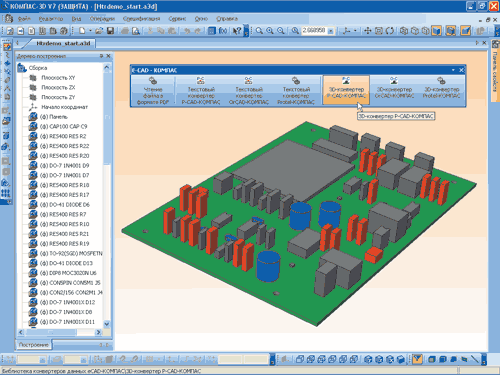Click the pan (move view) cross-arrows icon

tap(367, 31)
